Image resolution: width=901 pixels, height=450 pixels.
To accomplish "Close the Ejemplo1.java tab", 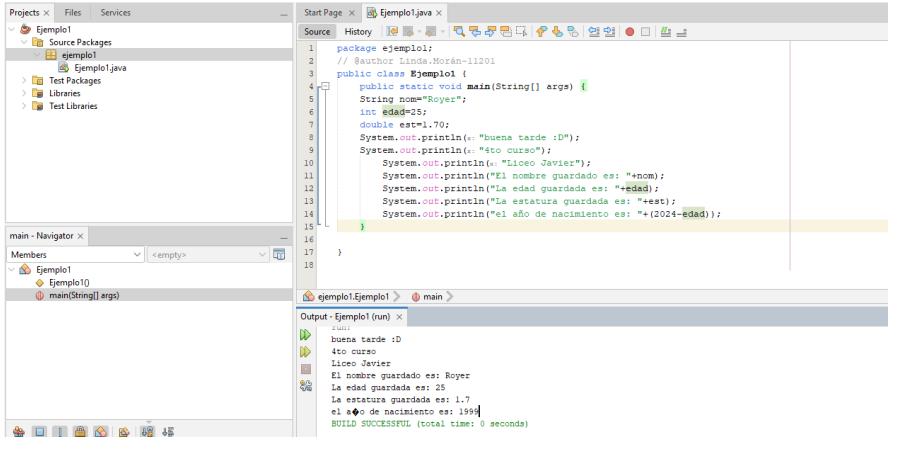I will point(439,13).
